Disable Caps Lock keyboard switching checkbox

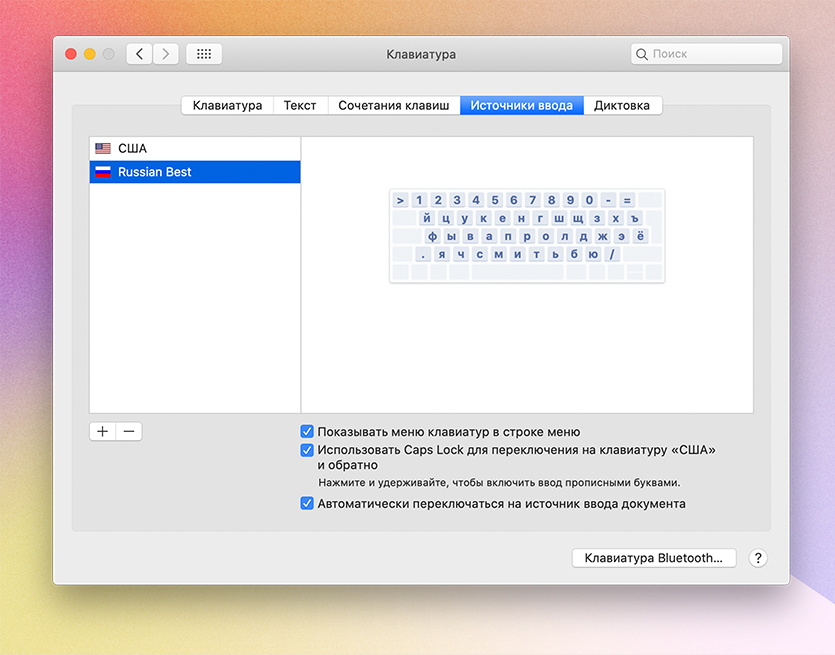tap(308, 450)
